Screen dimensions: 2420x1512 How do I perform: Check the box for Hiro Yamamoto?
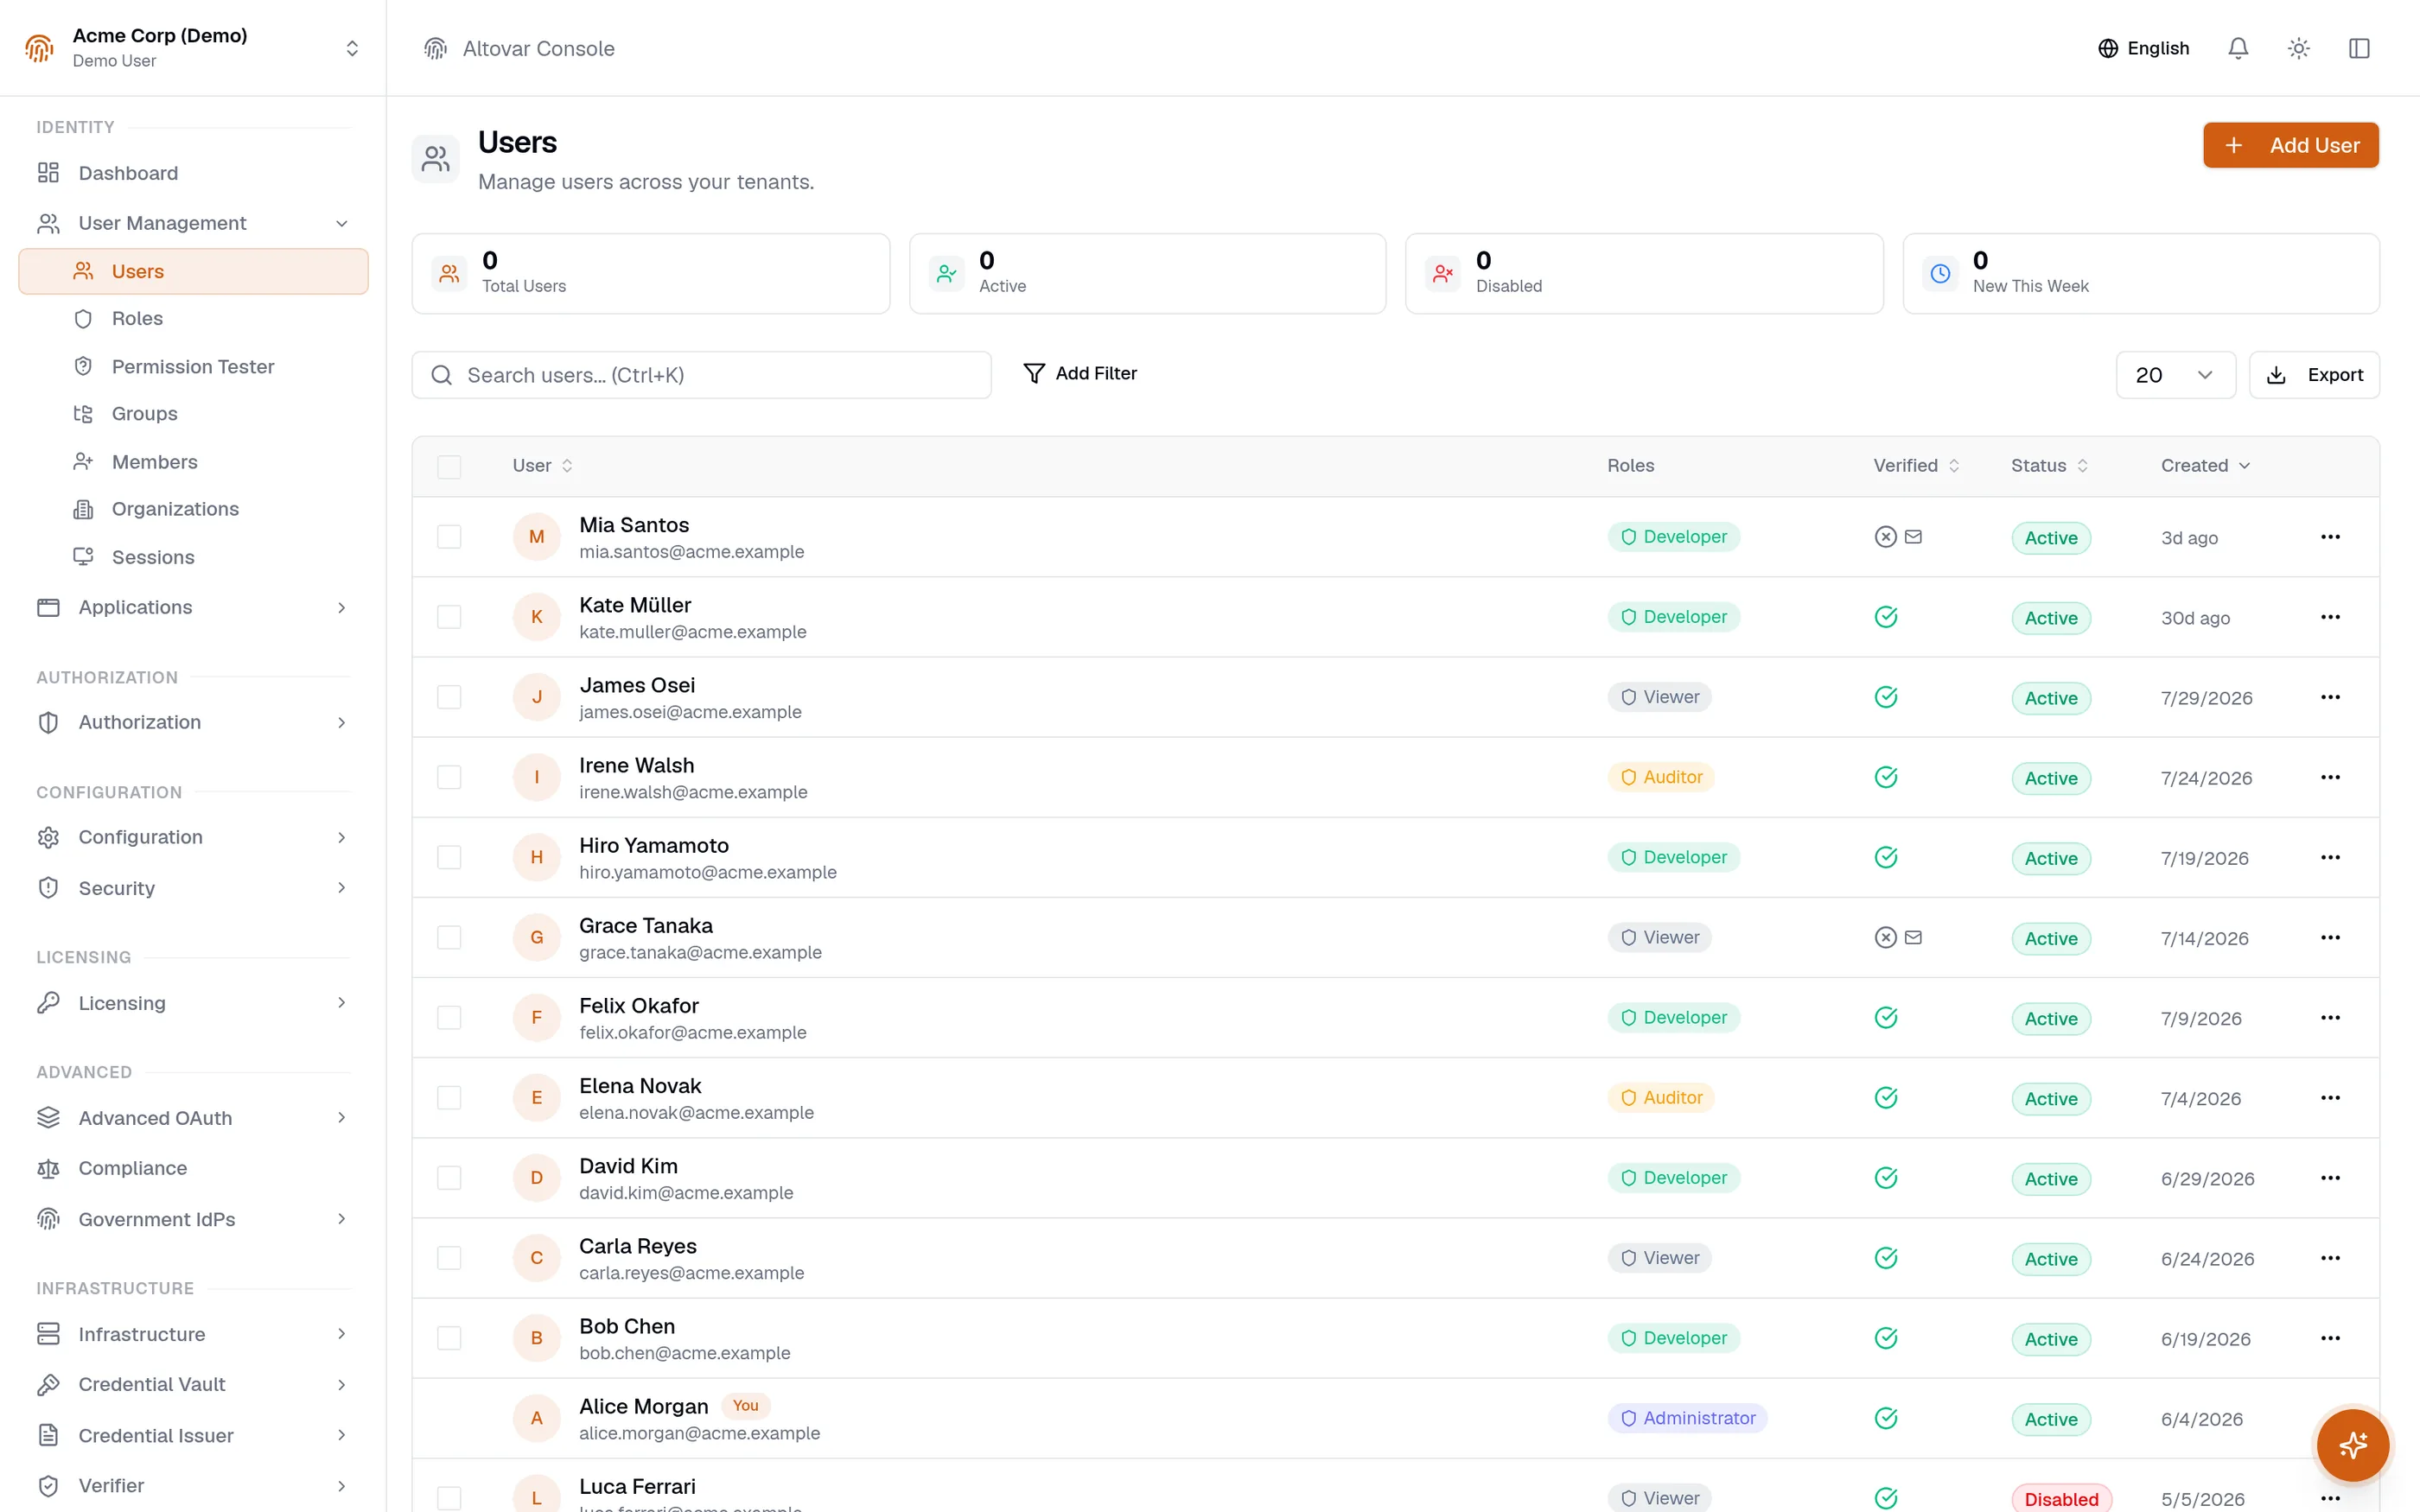click(449, 857)
